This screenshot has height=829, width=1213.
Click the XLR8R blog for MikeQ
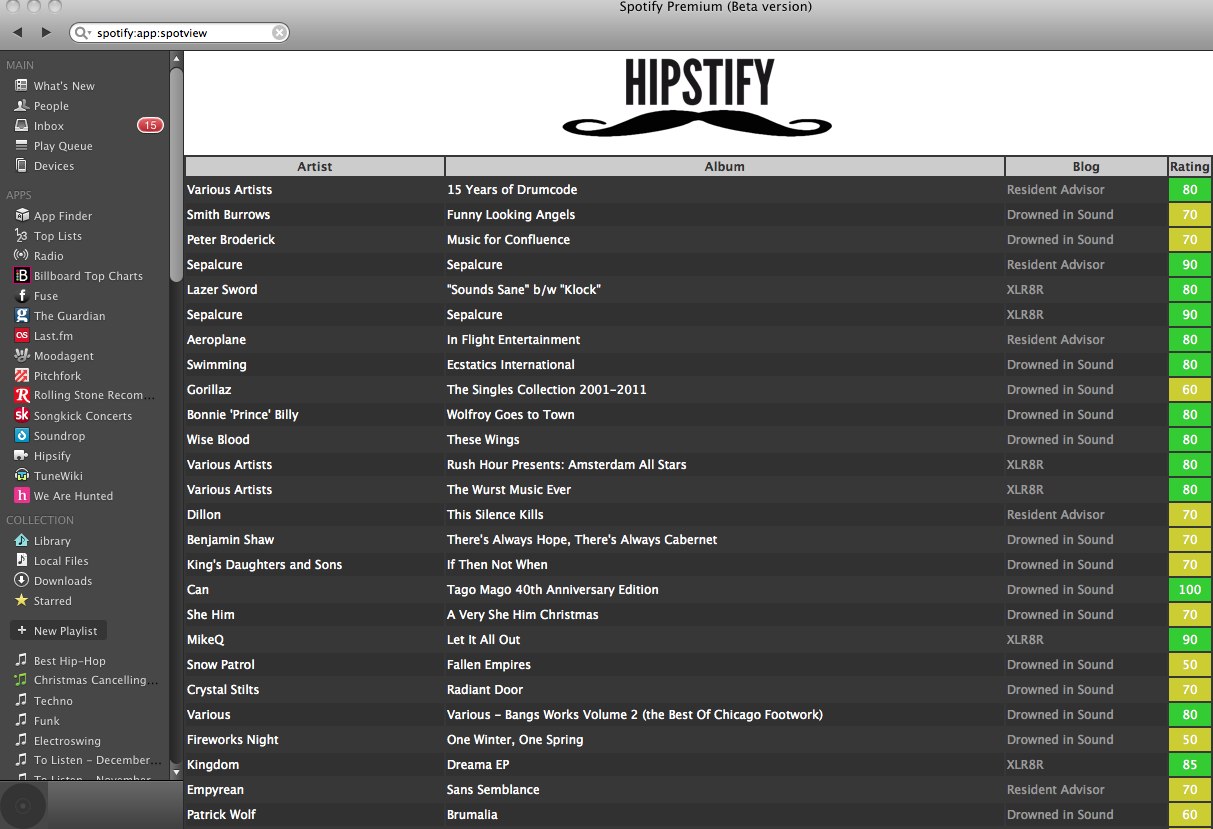(x=1026, y=640)
